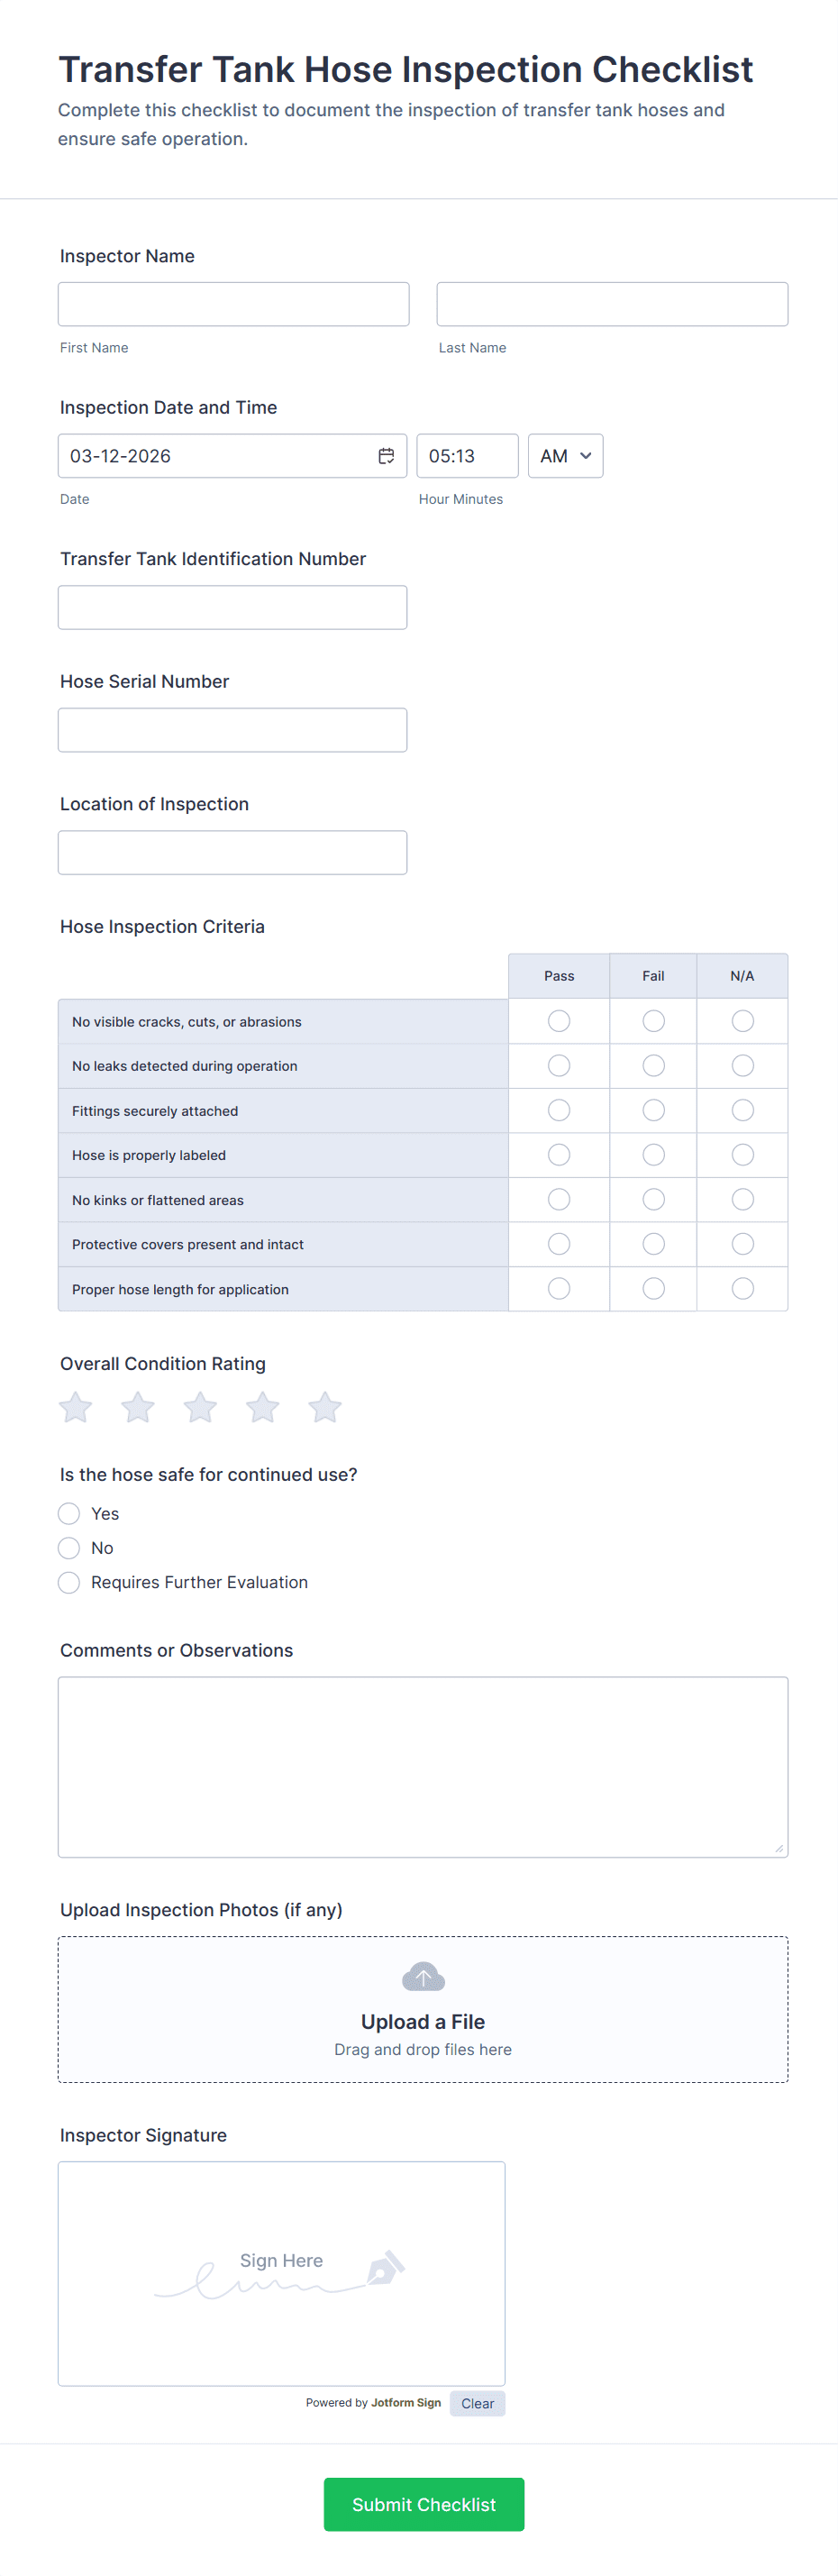The height and width of the screenshot is (2576, 838).
Task: Mark 'Hose is properly labeled' as N/A
Action: pos(742,1155)
